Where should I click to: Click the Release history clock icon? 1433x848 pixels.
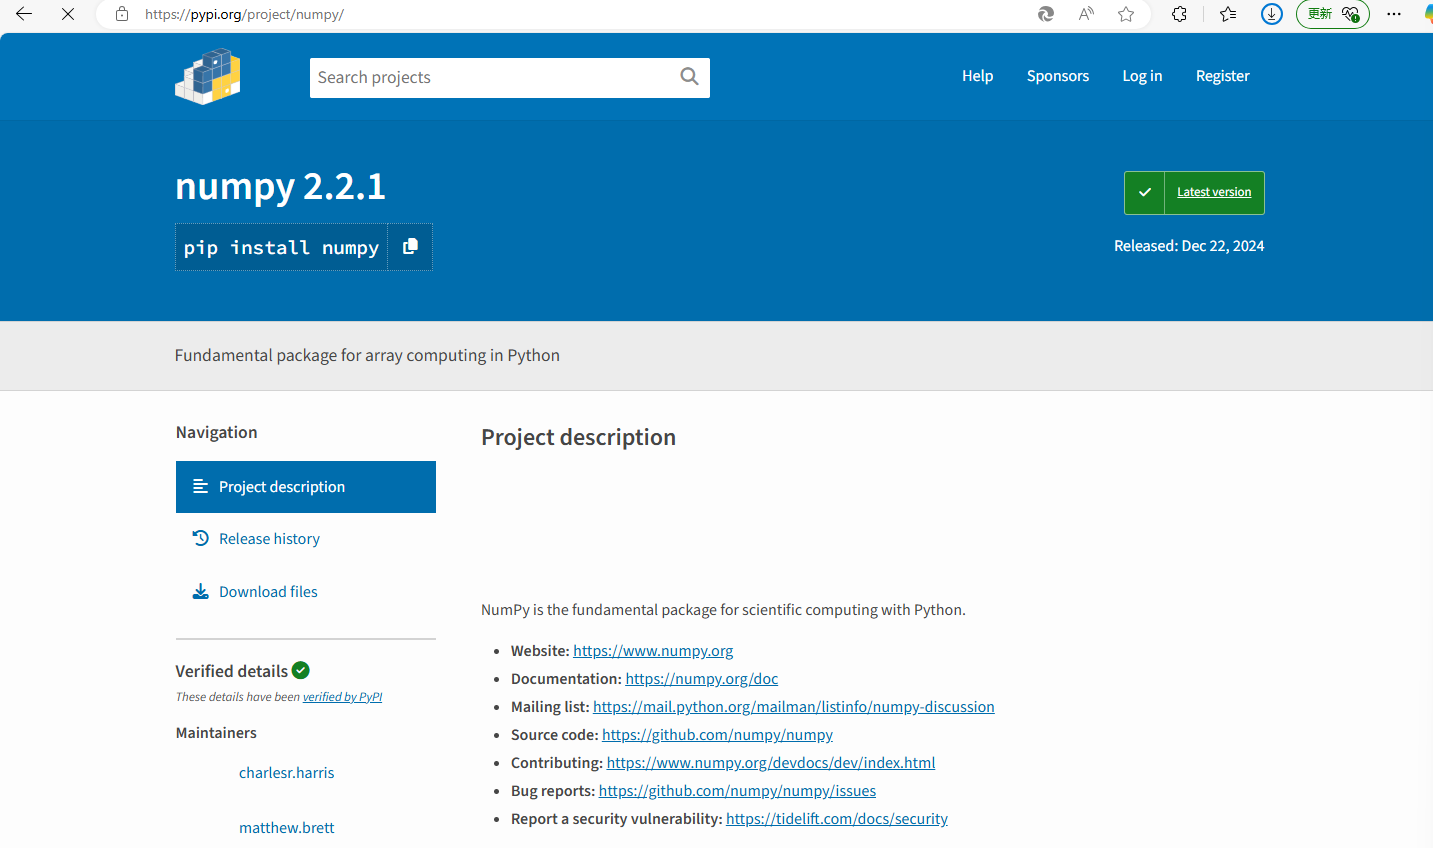click(201, 538)
